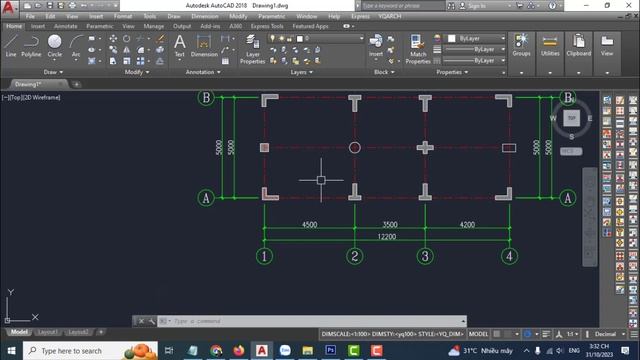Switch to the Annotate ribbon tab
The image size is (640, 360).
pos(65,26)
